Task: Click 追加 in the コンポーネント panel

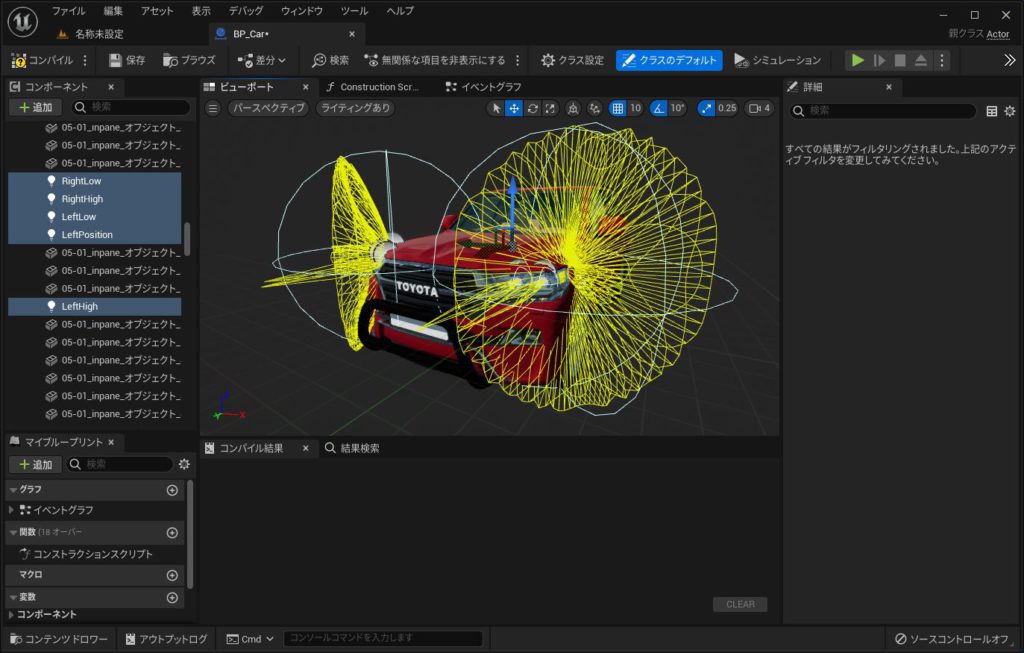Action: point(35,108)
